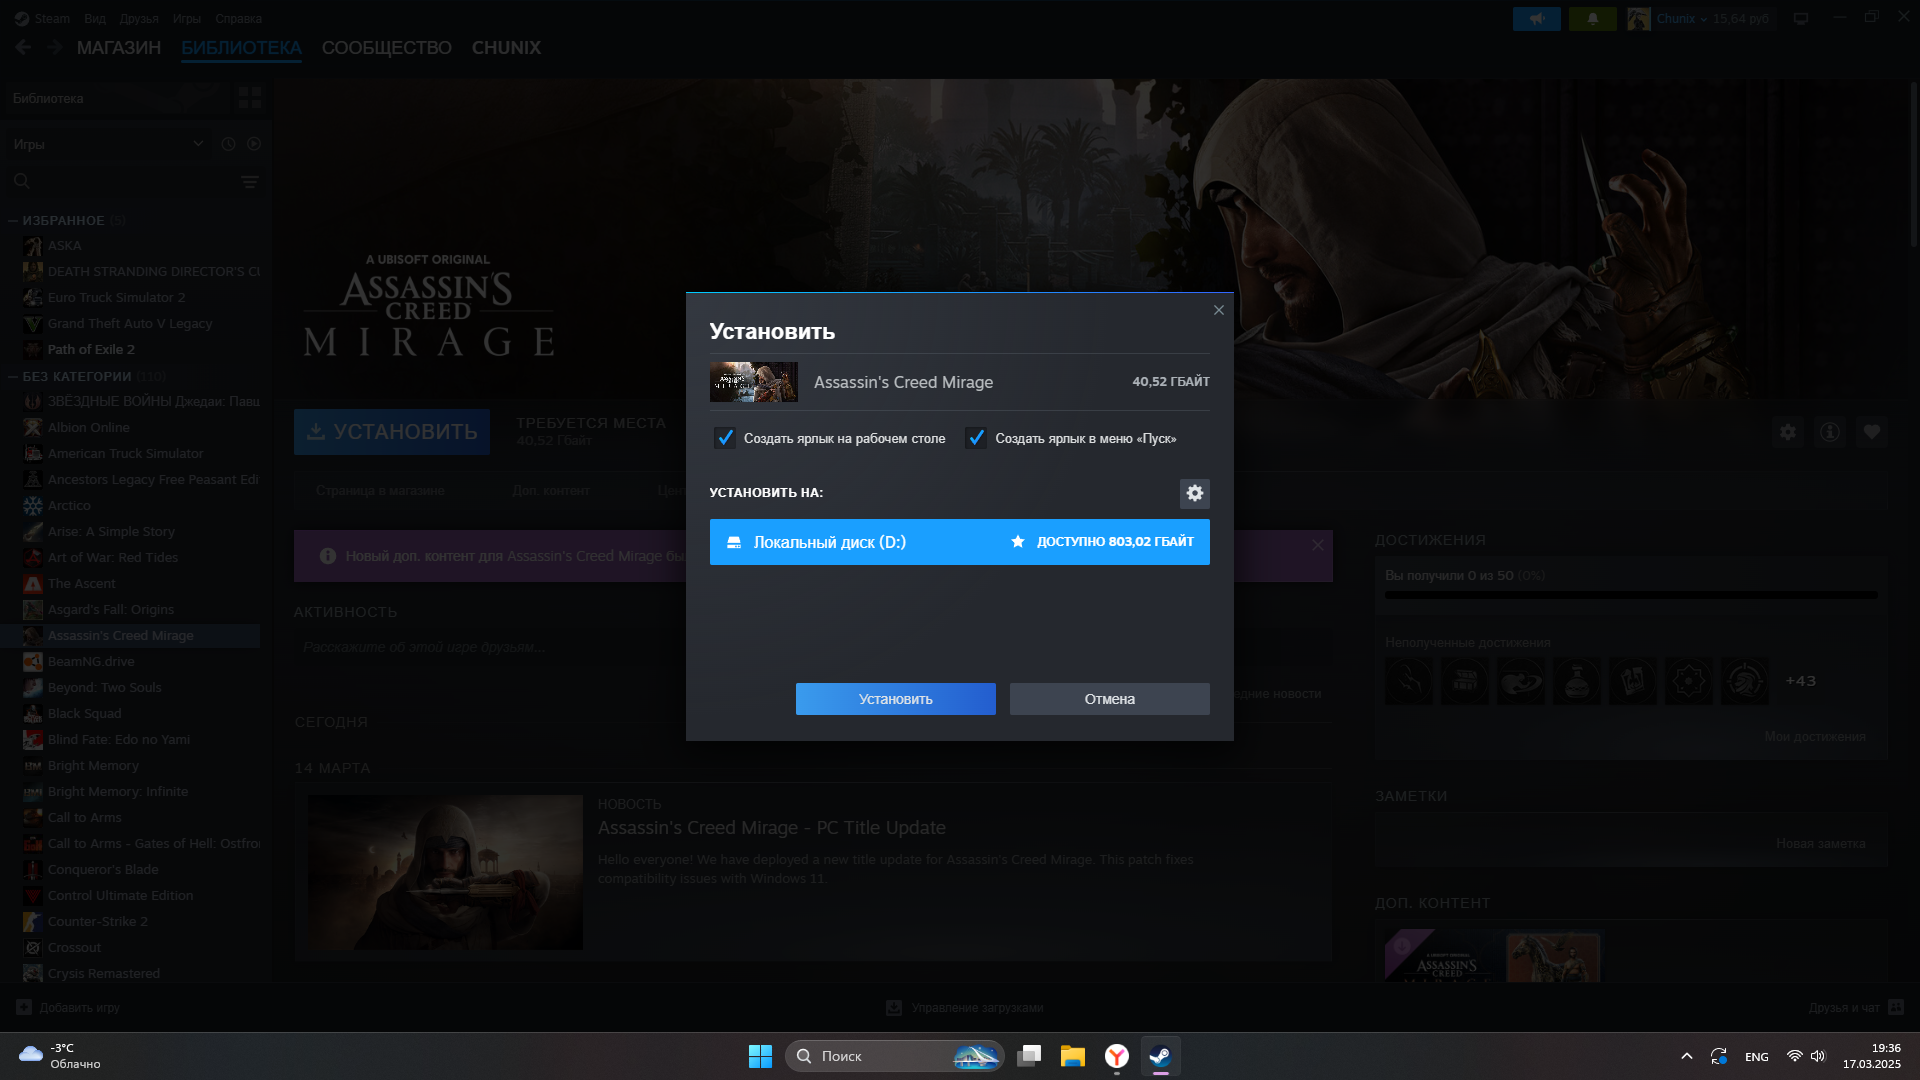Viewport: 1920px width, 1080px height.
Task: Click Мои достижения link
Action: tap(1815, 737)
